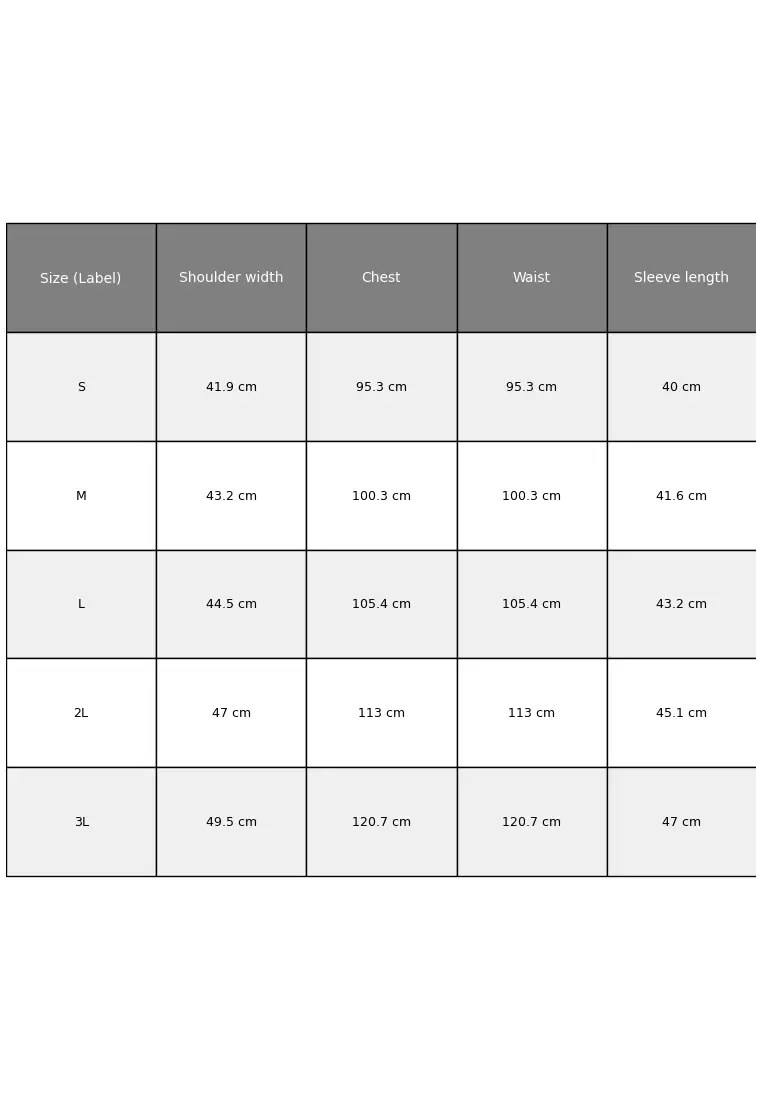Select the Waist value for size M

pyautogui.click(x=531, y=496)
